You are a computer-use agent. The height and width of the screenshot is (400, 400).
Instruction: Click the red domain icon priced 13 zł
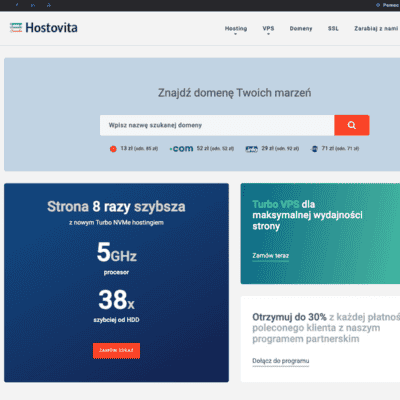(x=113, y=149)
